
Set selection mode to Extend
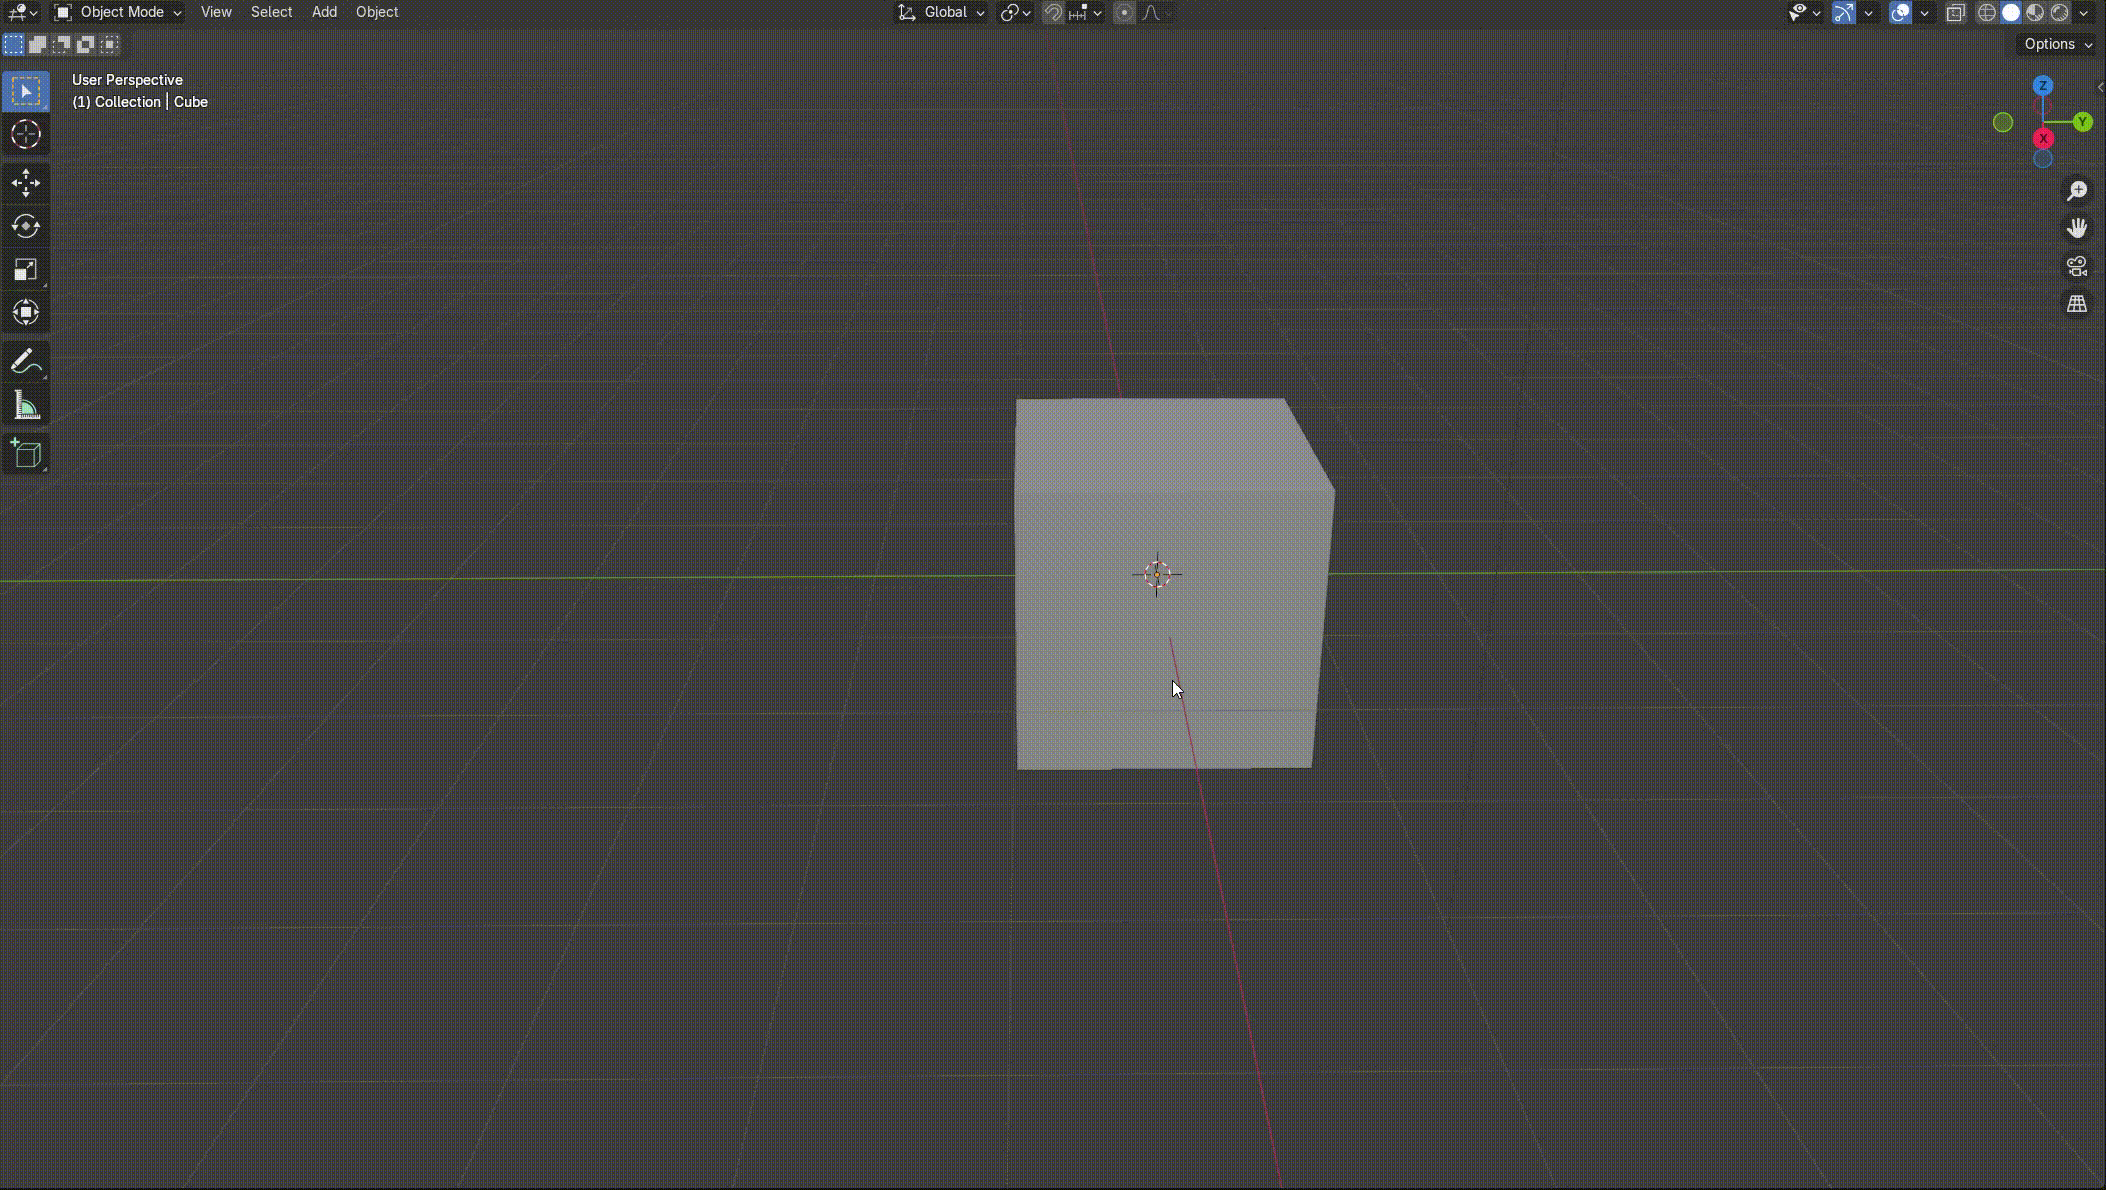click(37, 44)
